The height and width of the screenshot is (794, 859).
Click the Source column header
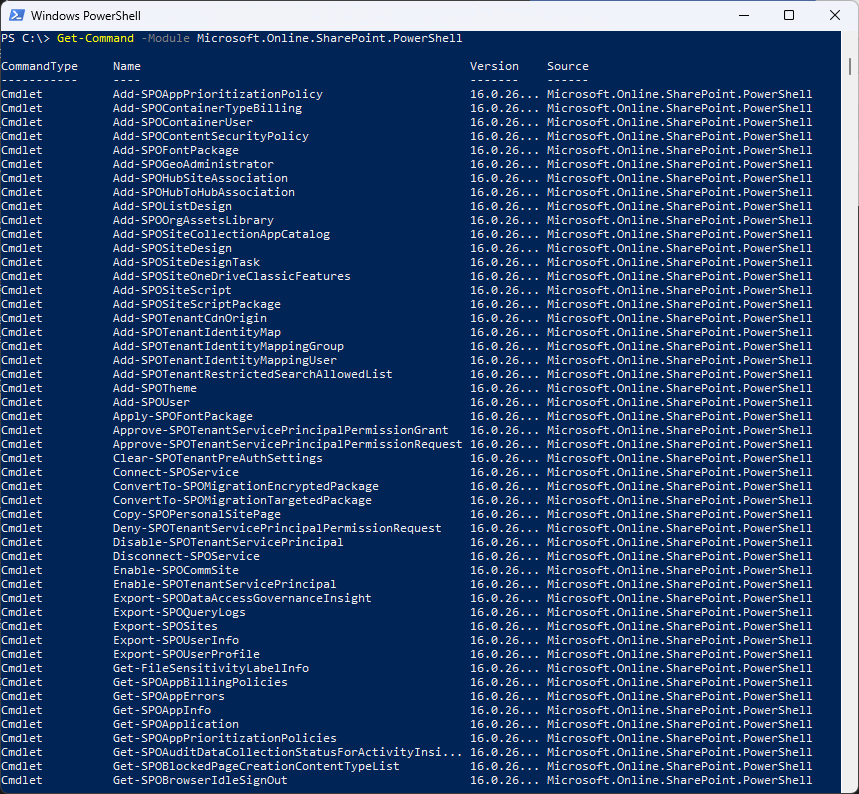point(568,66)
